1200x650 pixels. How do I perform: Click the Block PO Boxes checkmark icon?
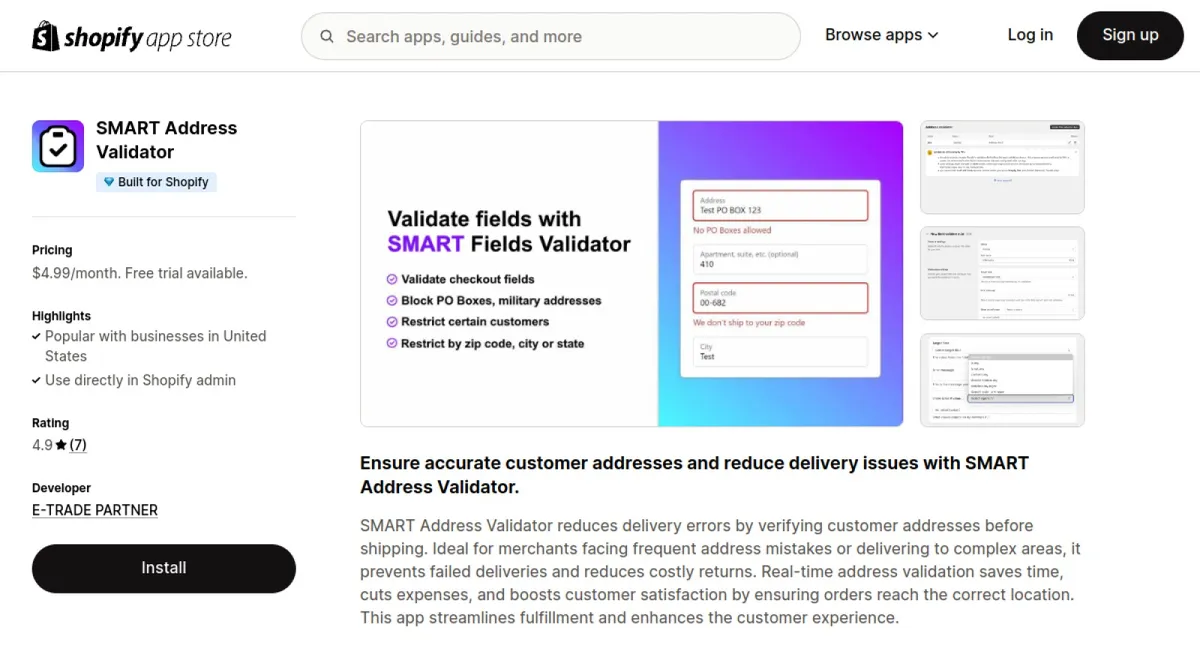pyautogui.click(x=392, y=300)
